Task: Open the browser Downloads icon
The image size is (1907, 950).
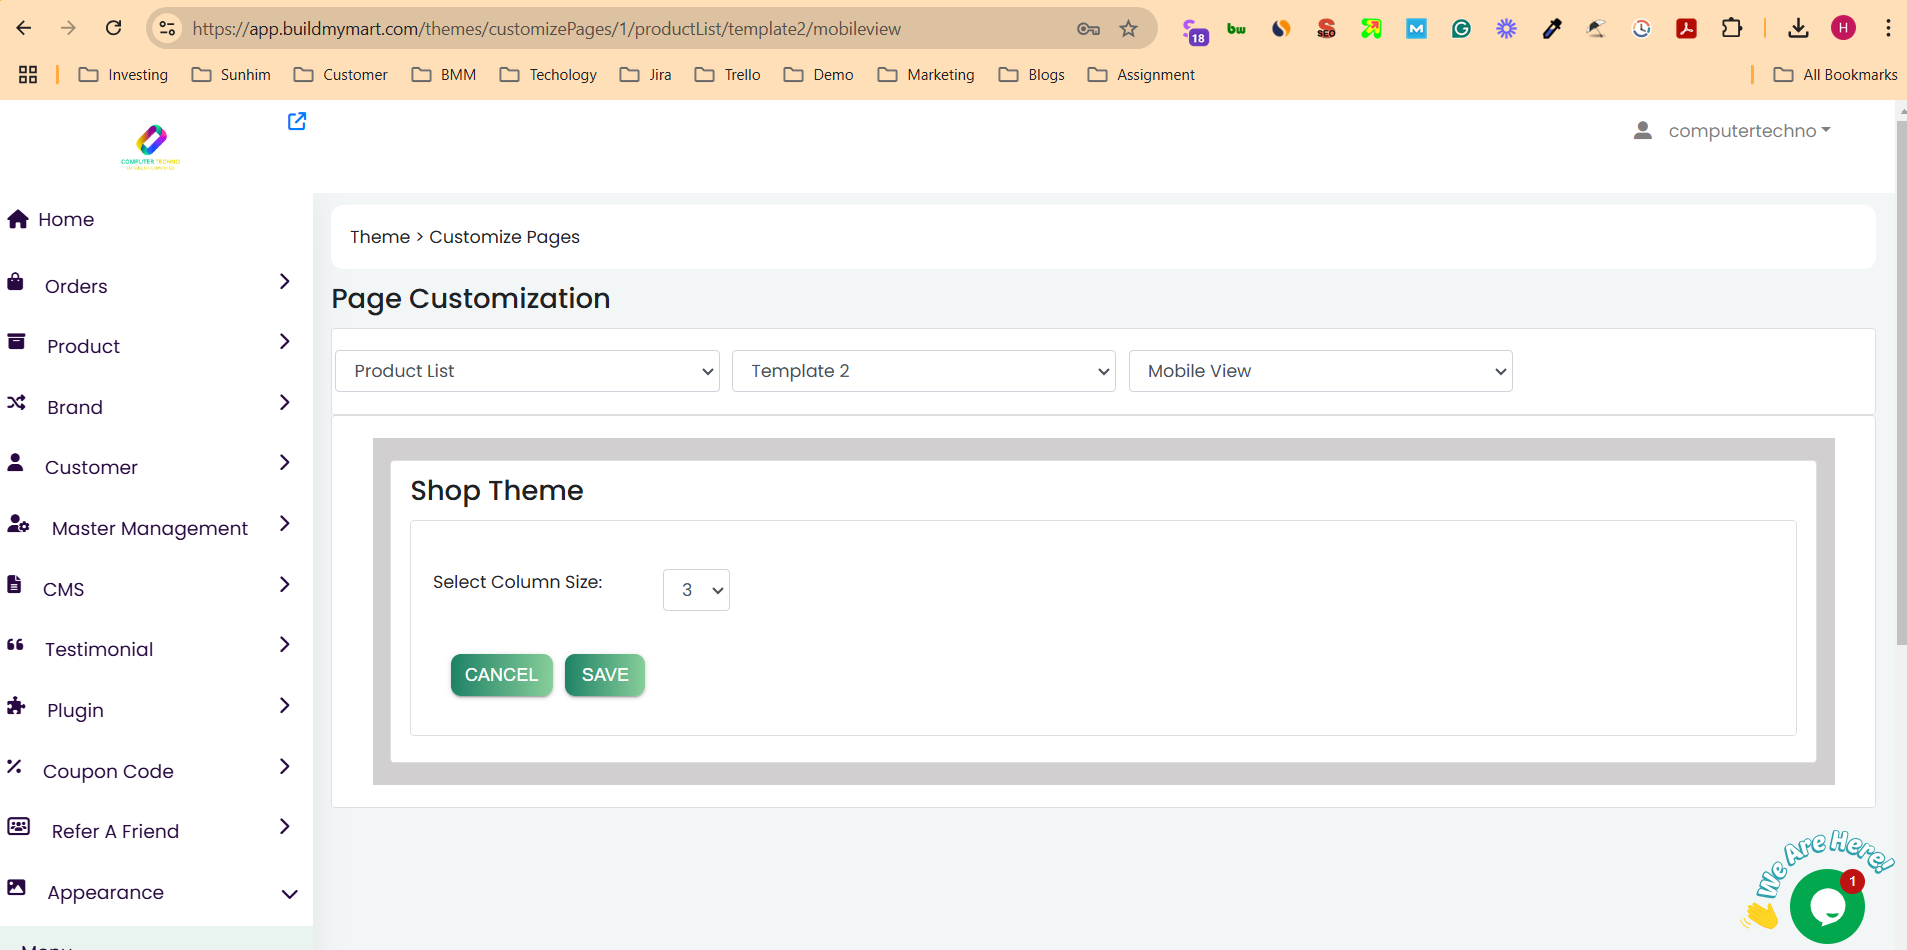Action: click(1798, 28)
